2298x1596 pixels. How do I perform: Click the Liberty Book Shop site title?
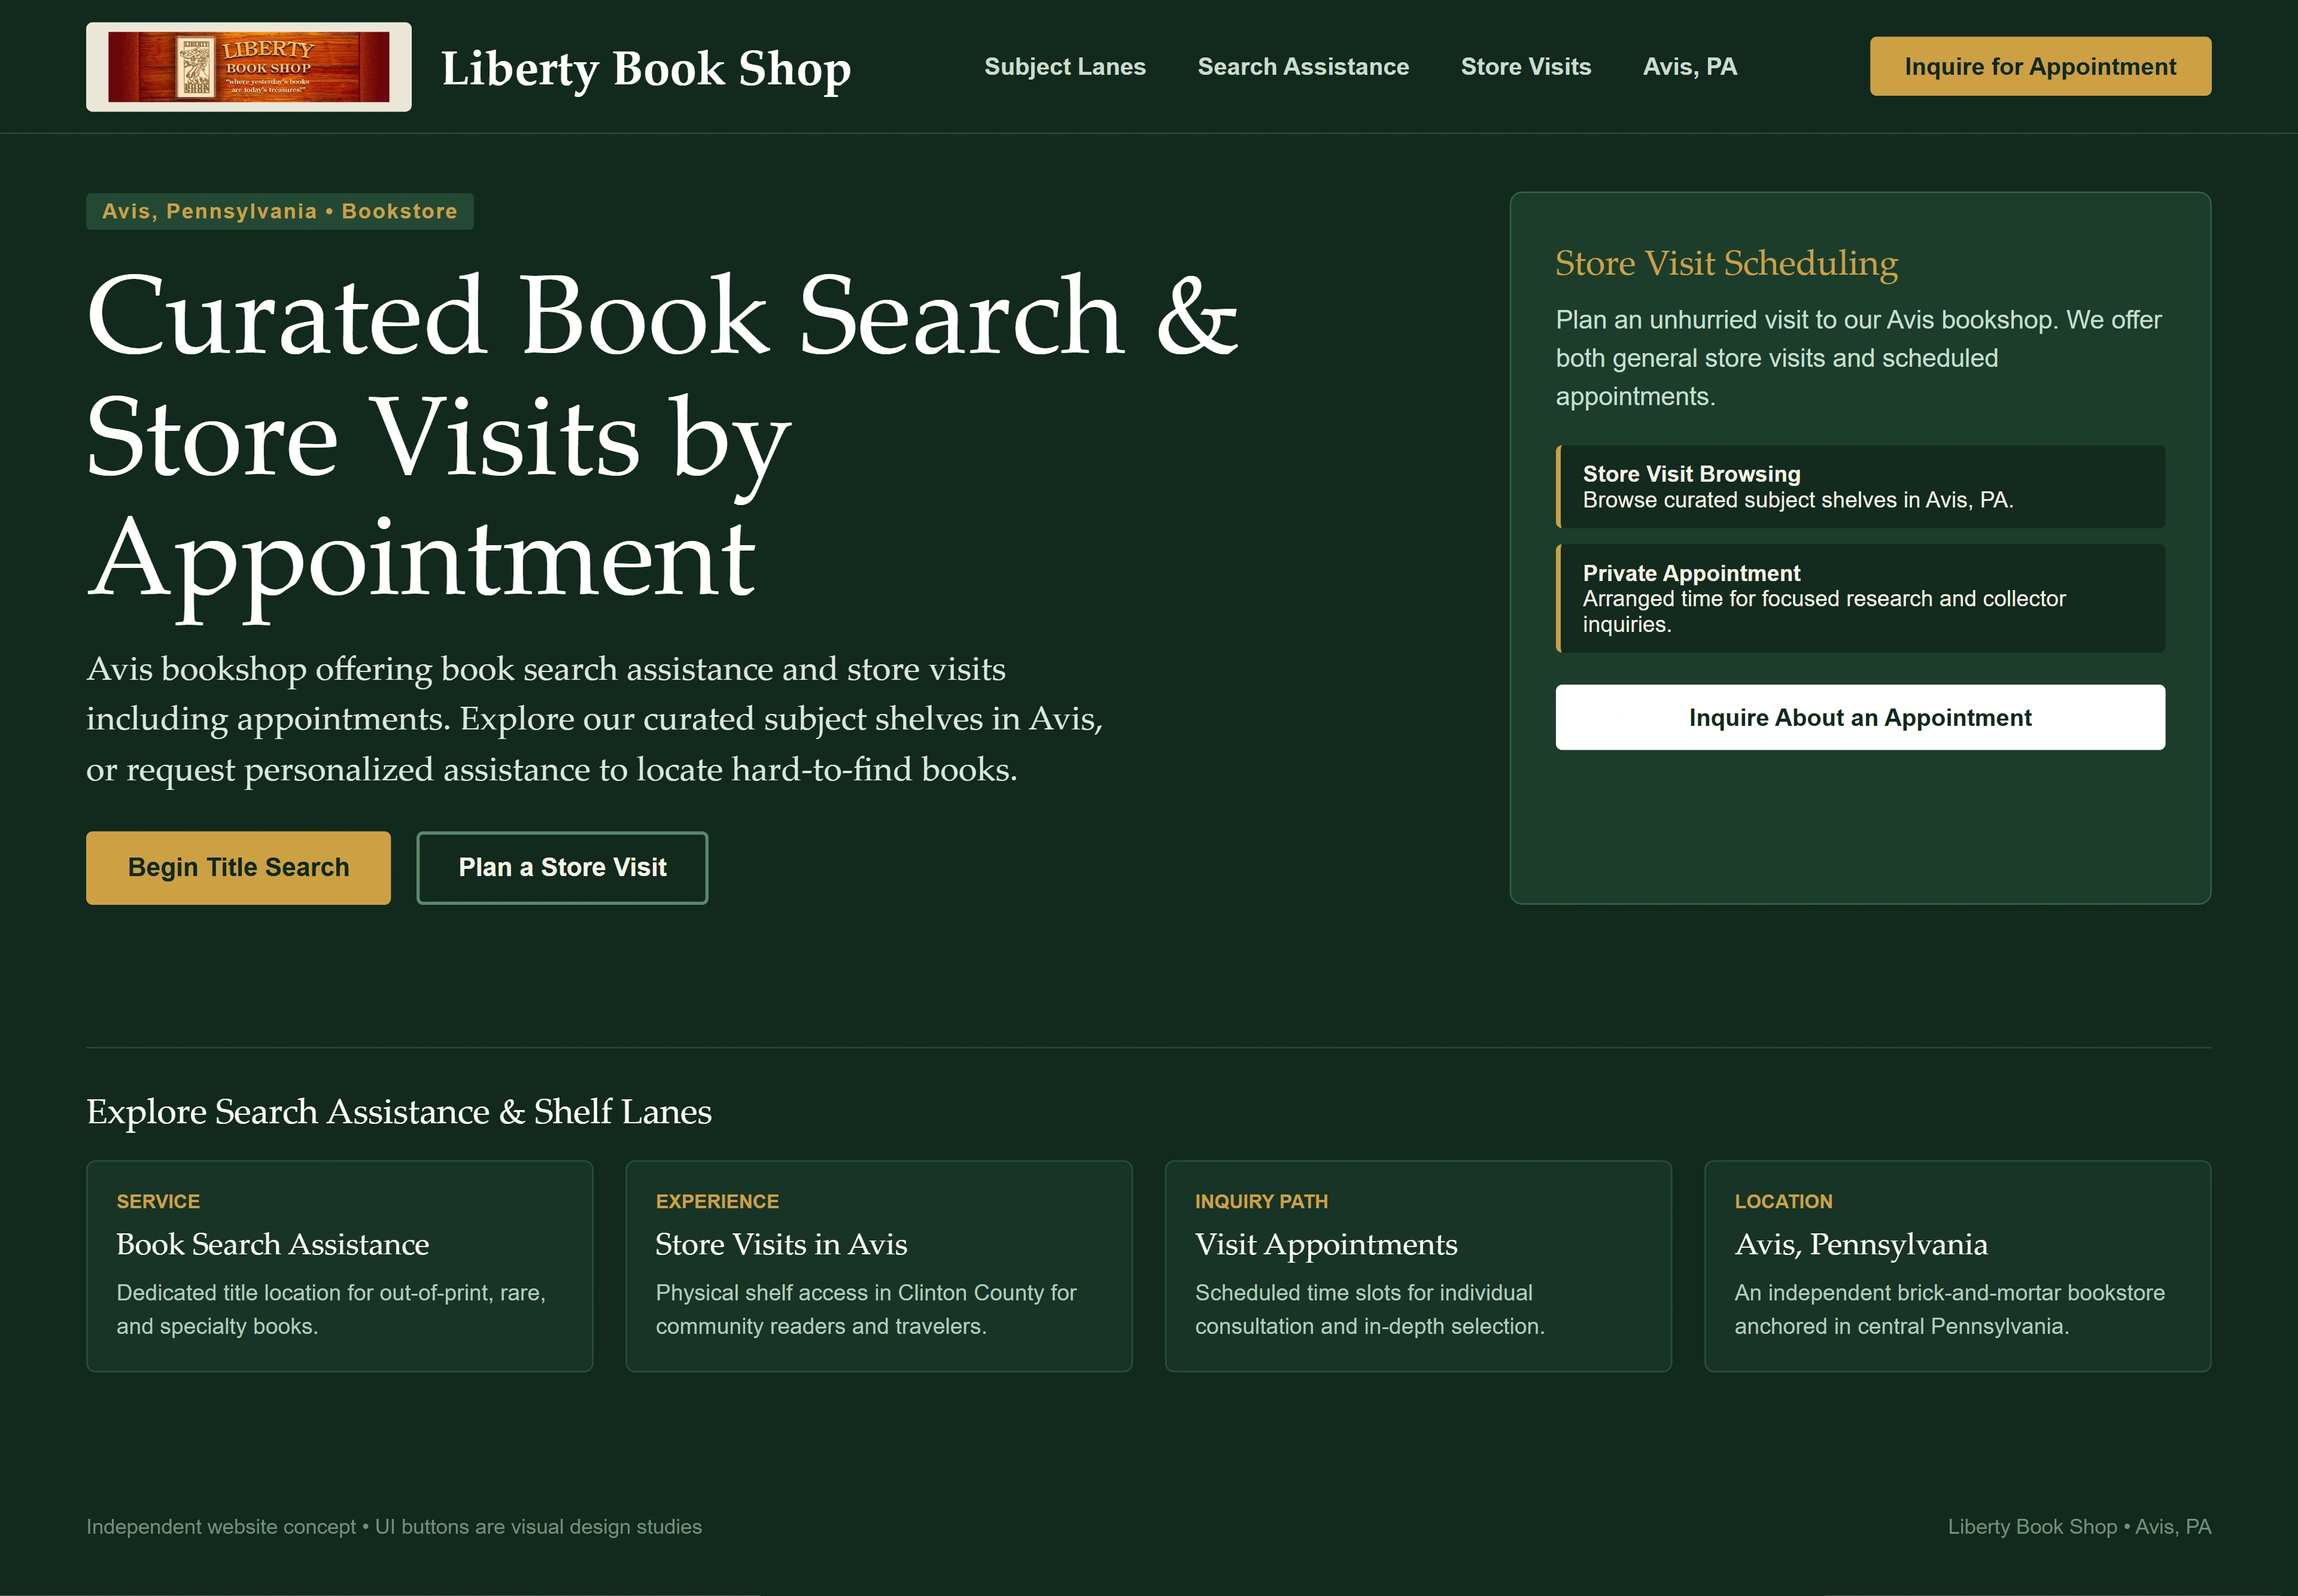tap(646, 68)
